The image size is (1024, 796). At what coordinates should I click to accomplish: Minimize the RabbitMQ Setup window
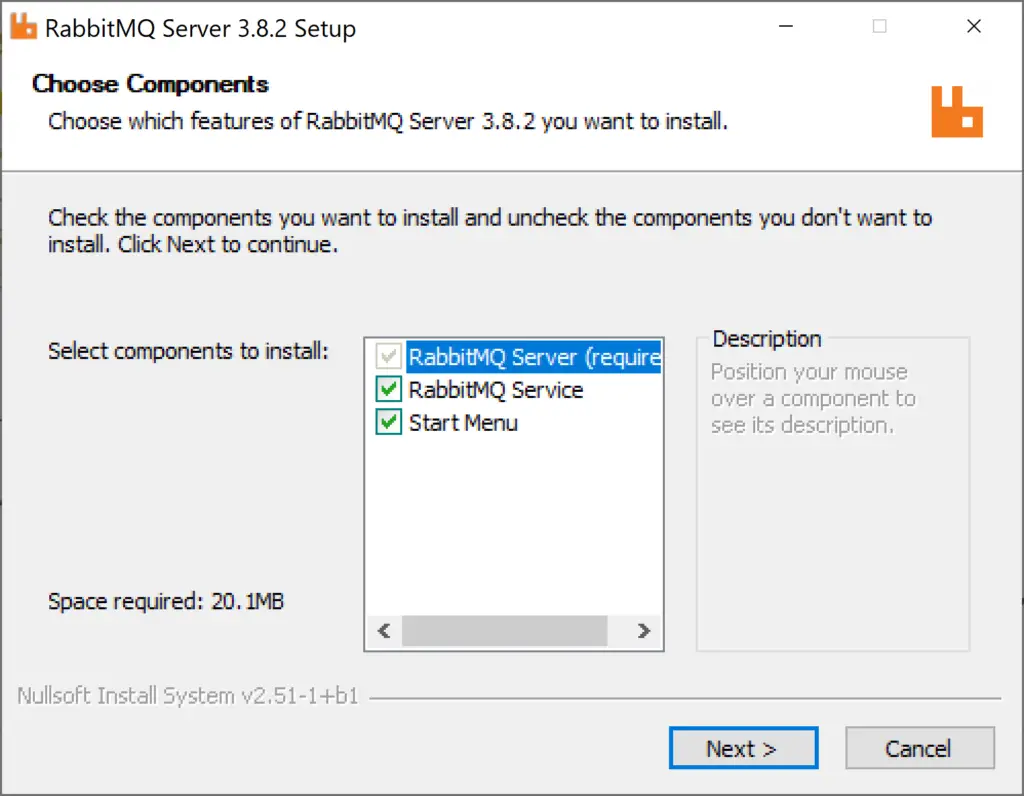click(786, 27)
